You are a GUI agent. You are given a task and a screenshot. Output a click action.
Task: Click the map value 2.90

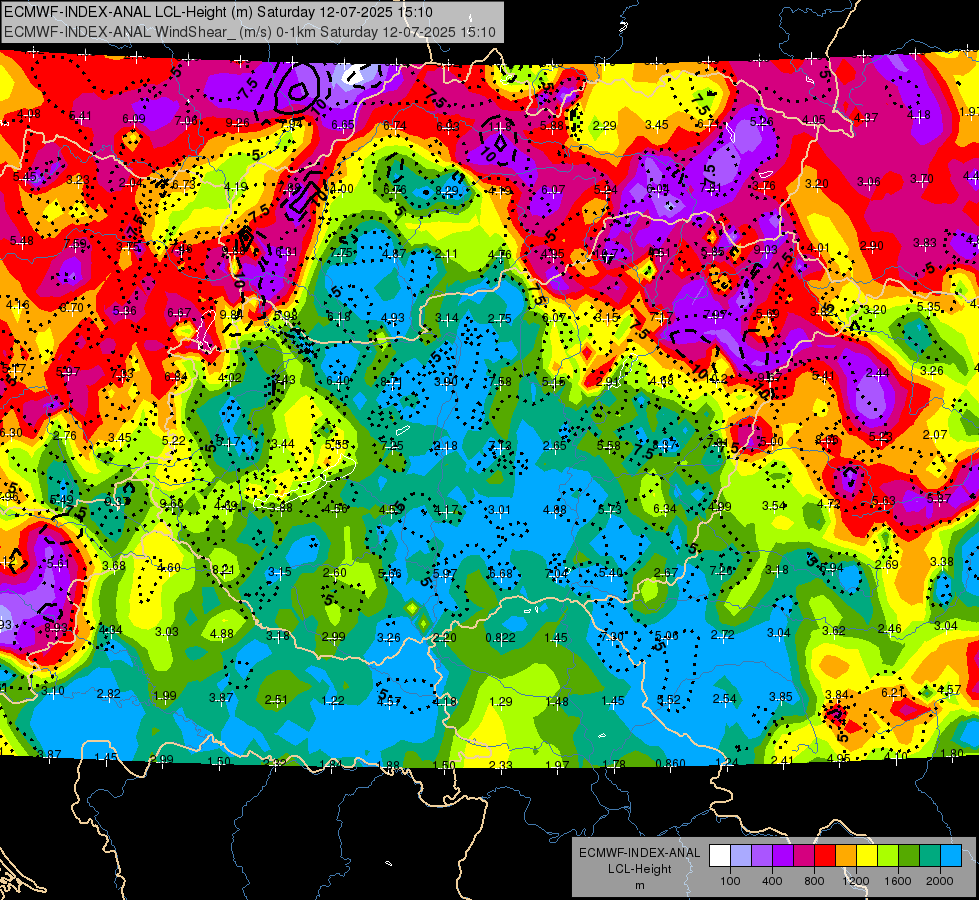(x=871, y=246)
